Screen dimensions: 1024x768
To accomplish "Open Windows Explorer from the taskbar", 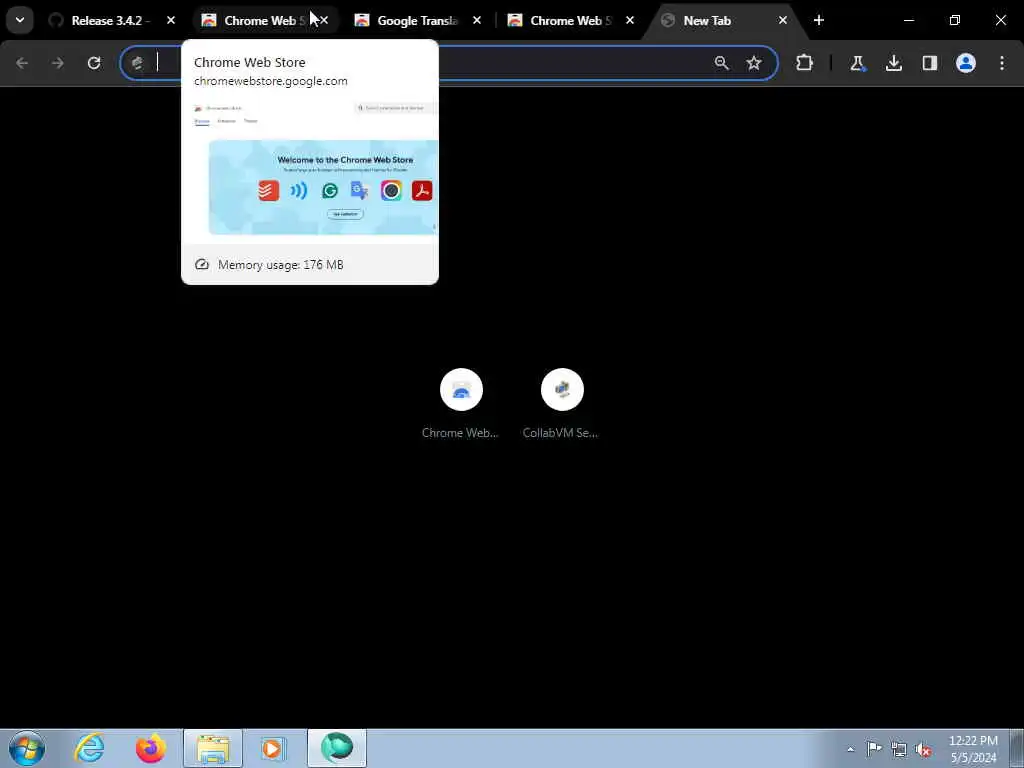I will point(213,748).
